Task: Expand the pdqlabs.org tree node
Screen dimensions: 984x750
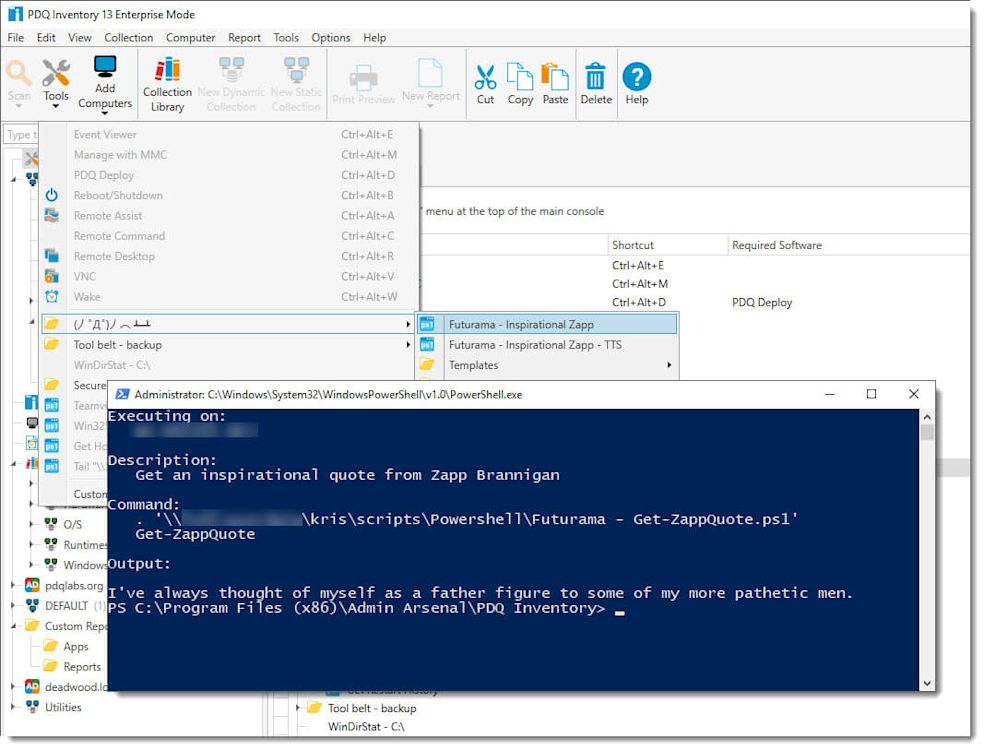Action: (13, 585)
